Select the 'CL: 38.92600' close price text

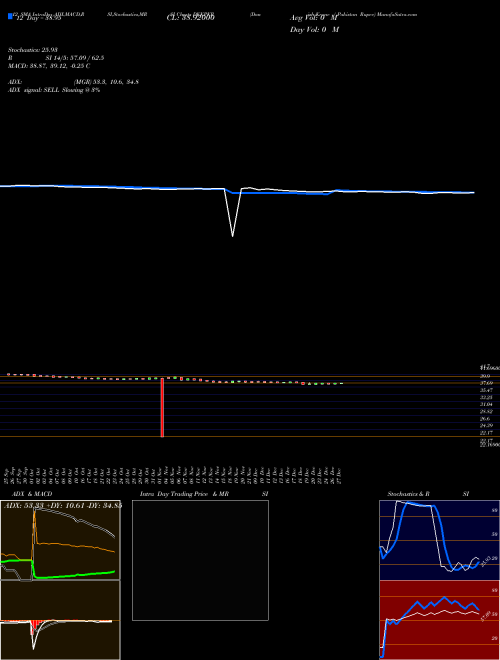point(191,18)
